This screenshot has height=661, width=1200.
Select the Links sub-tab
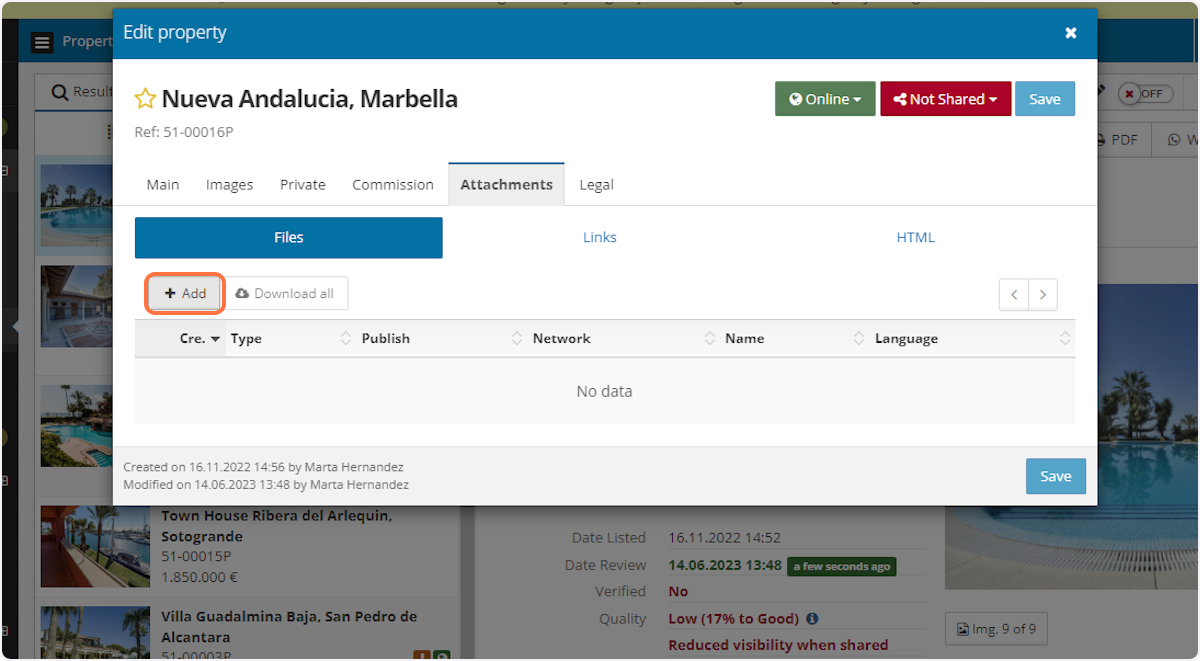pyautogui.click(x=600, y=238)
